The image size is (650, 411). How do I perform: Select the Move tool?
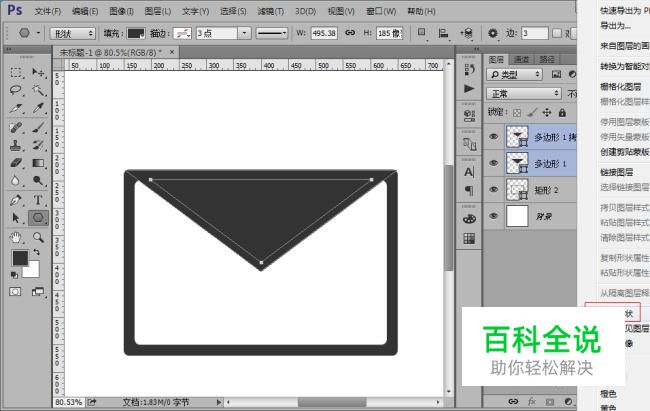(38, 73)
